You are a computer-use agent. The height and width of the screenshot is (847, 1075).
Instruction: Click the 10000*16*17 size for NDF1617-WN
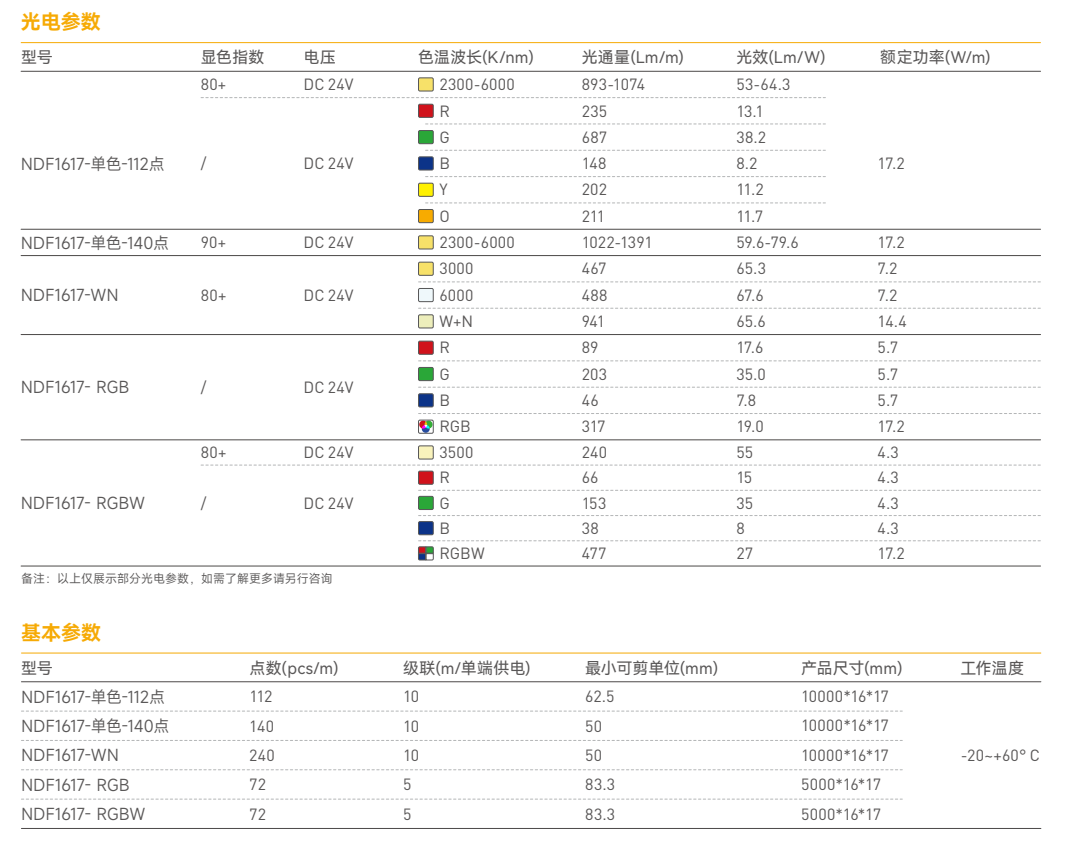(x=845, y=756)
